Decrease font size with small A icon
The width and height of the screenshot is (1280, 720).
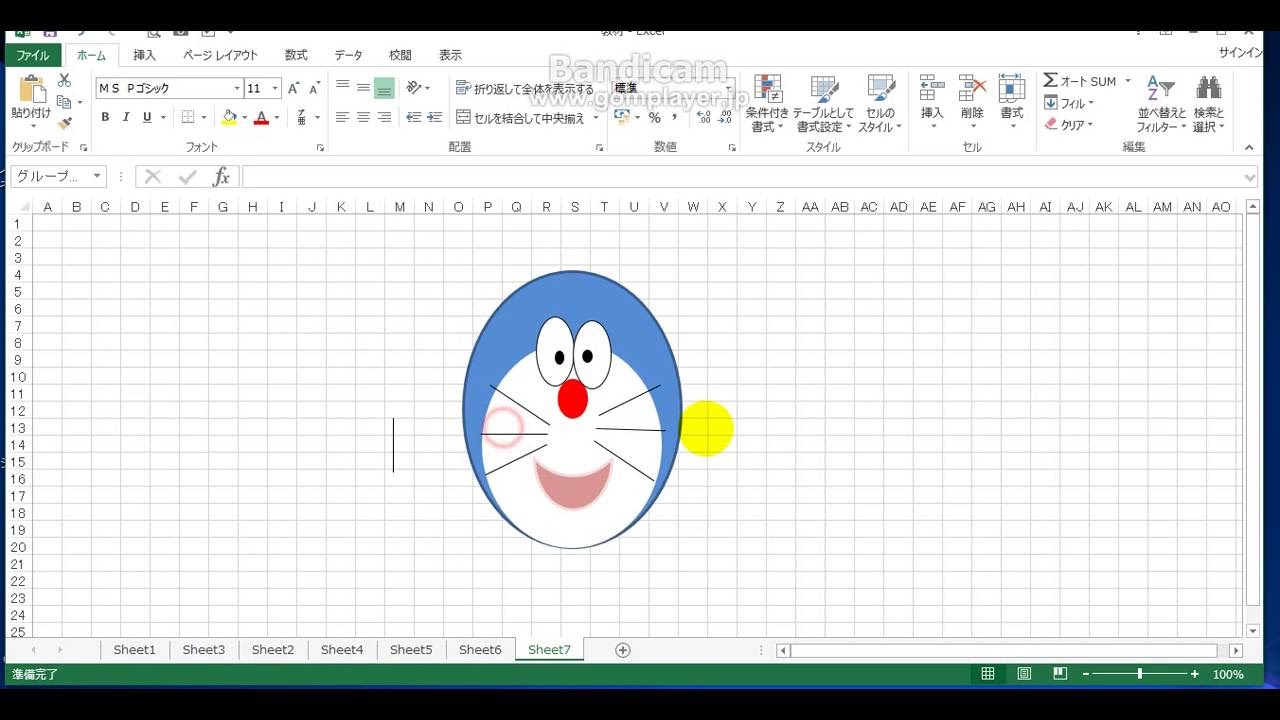point(314,88)
